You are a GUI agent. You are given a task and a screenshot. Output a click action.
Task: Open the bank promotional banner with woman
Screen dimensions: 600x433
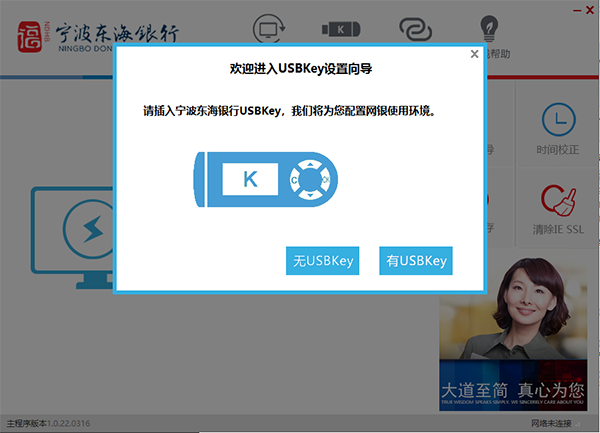(x=513, y=334)
